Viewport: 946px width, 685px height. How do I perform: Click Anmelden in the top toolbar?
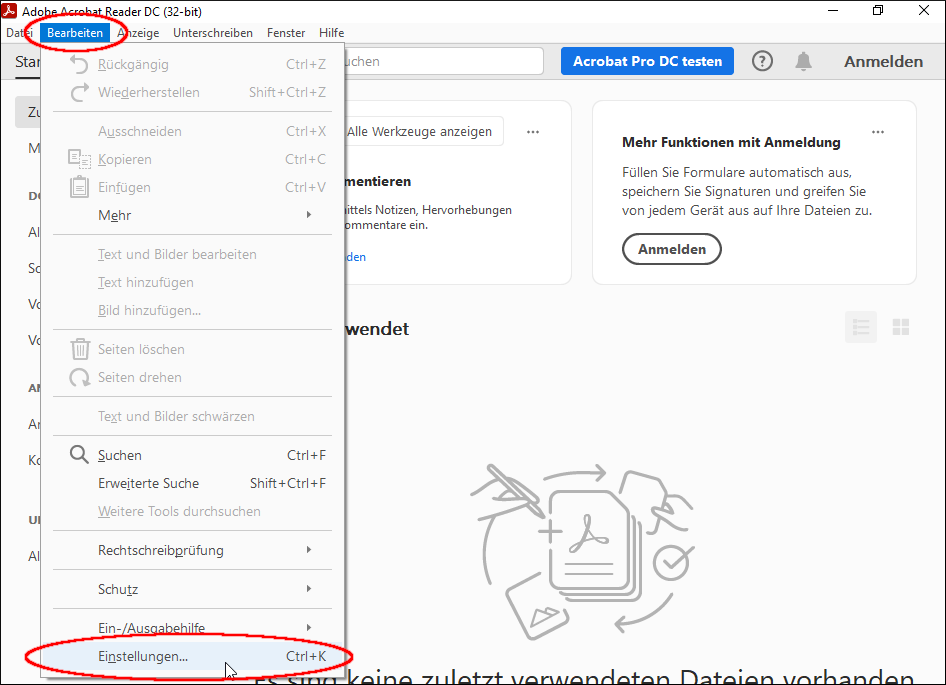(x=883, y=61)
